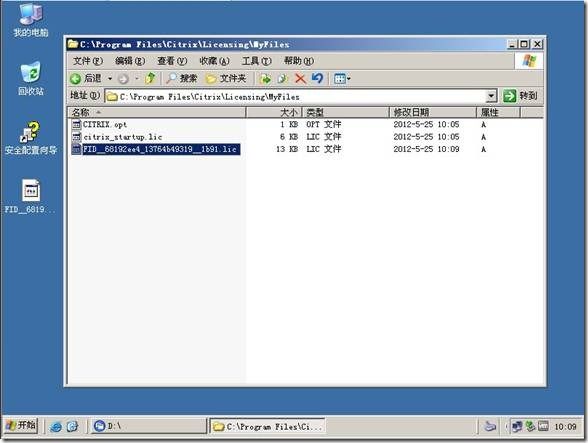Click the address bar path field
Viewport: 588px width, 443px height.
click(x=296, y=96)
